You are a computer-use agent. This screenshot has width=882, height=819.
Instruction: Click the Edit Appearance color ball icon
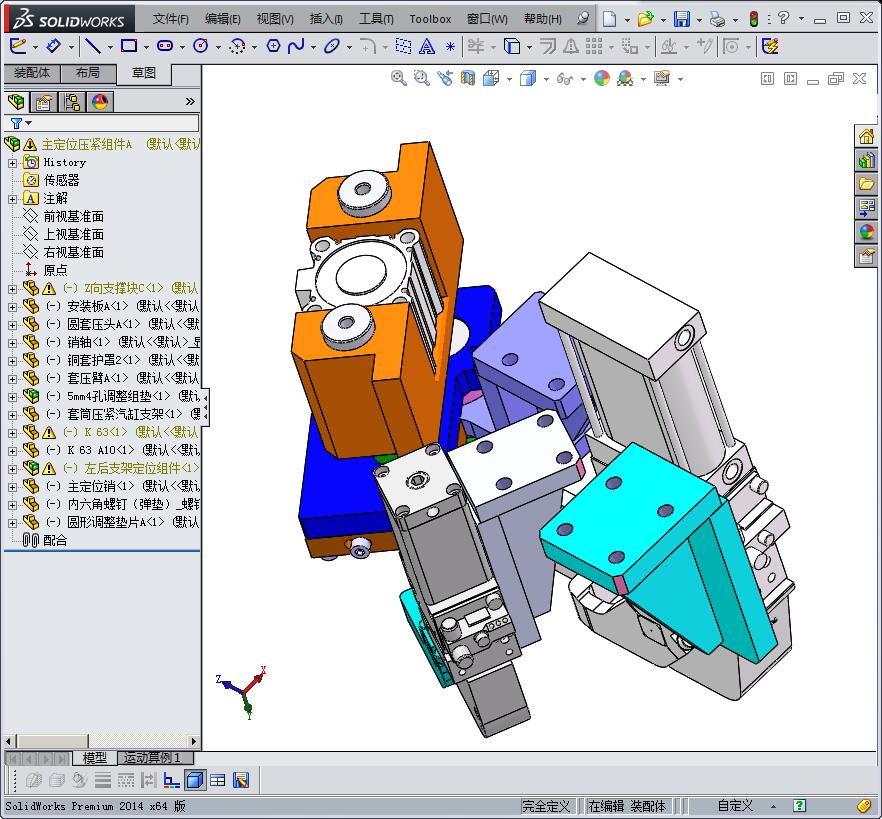tap(601, 78)
